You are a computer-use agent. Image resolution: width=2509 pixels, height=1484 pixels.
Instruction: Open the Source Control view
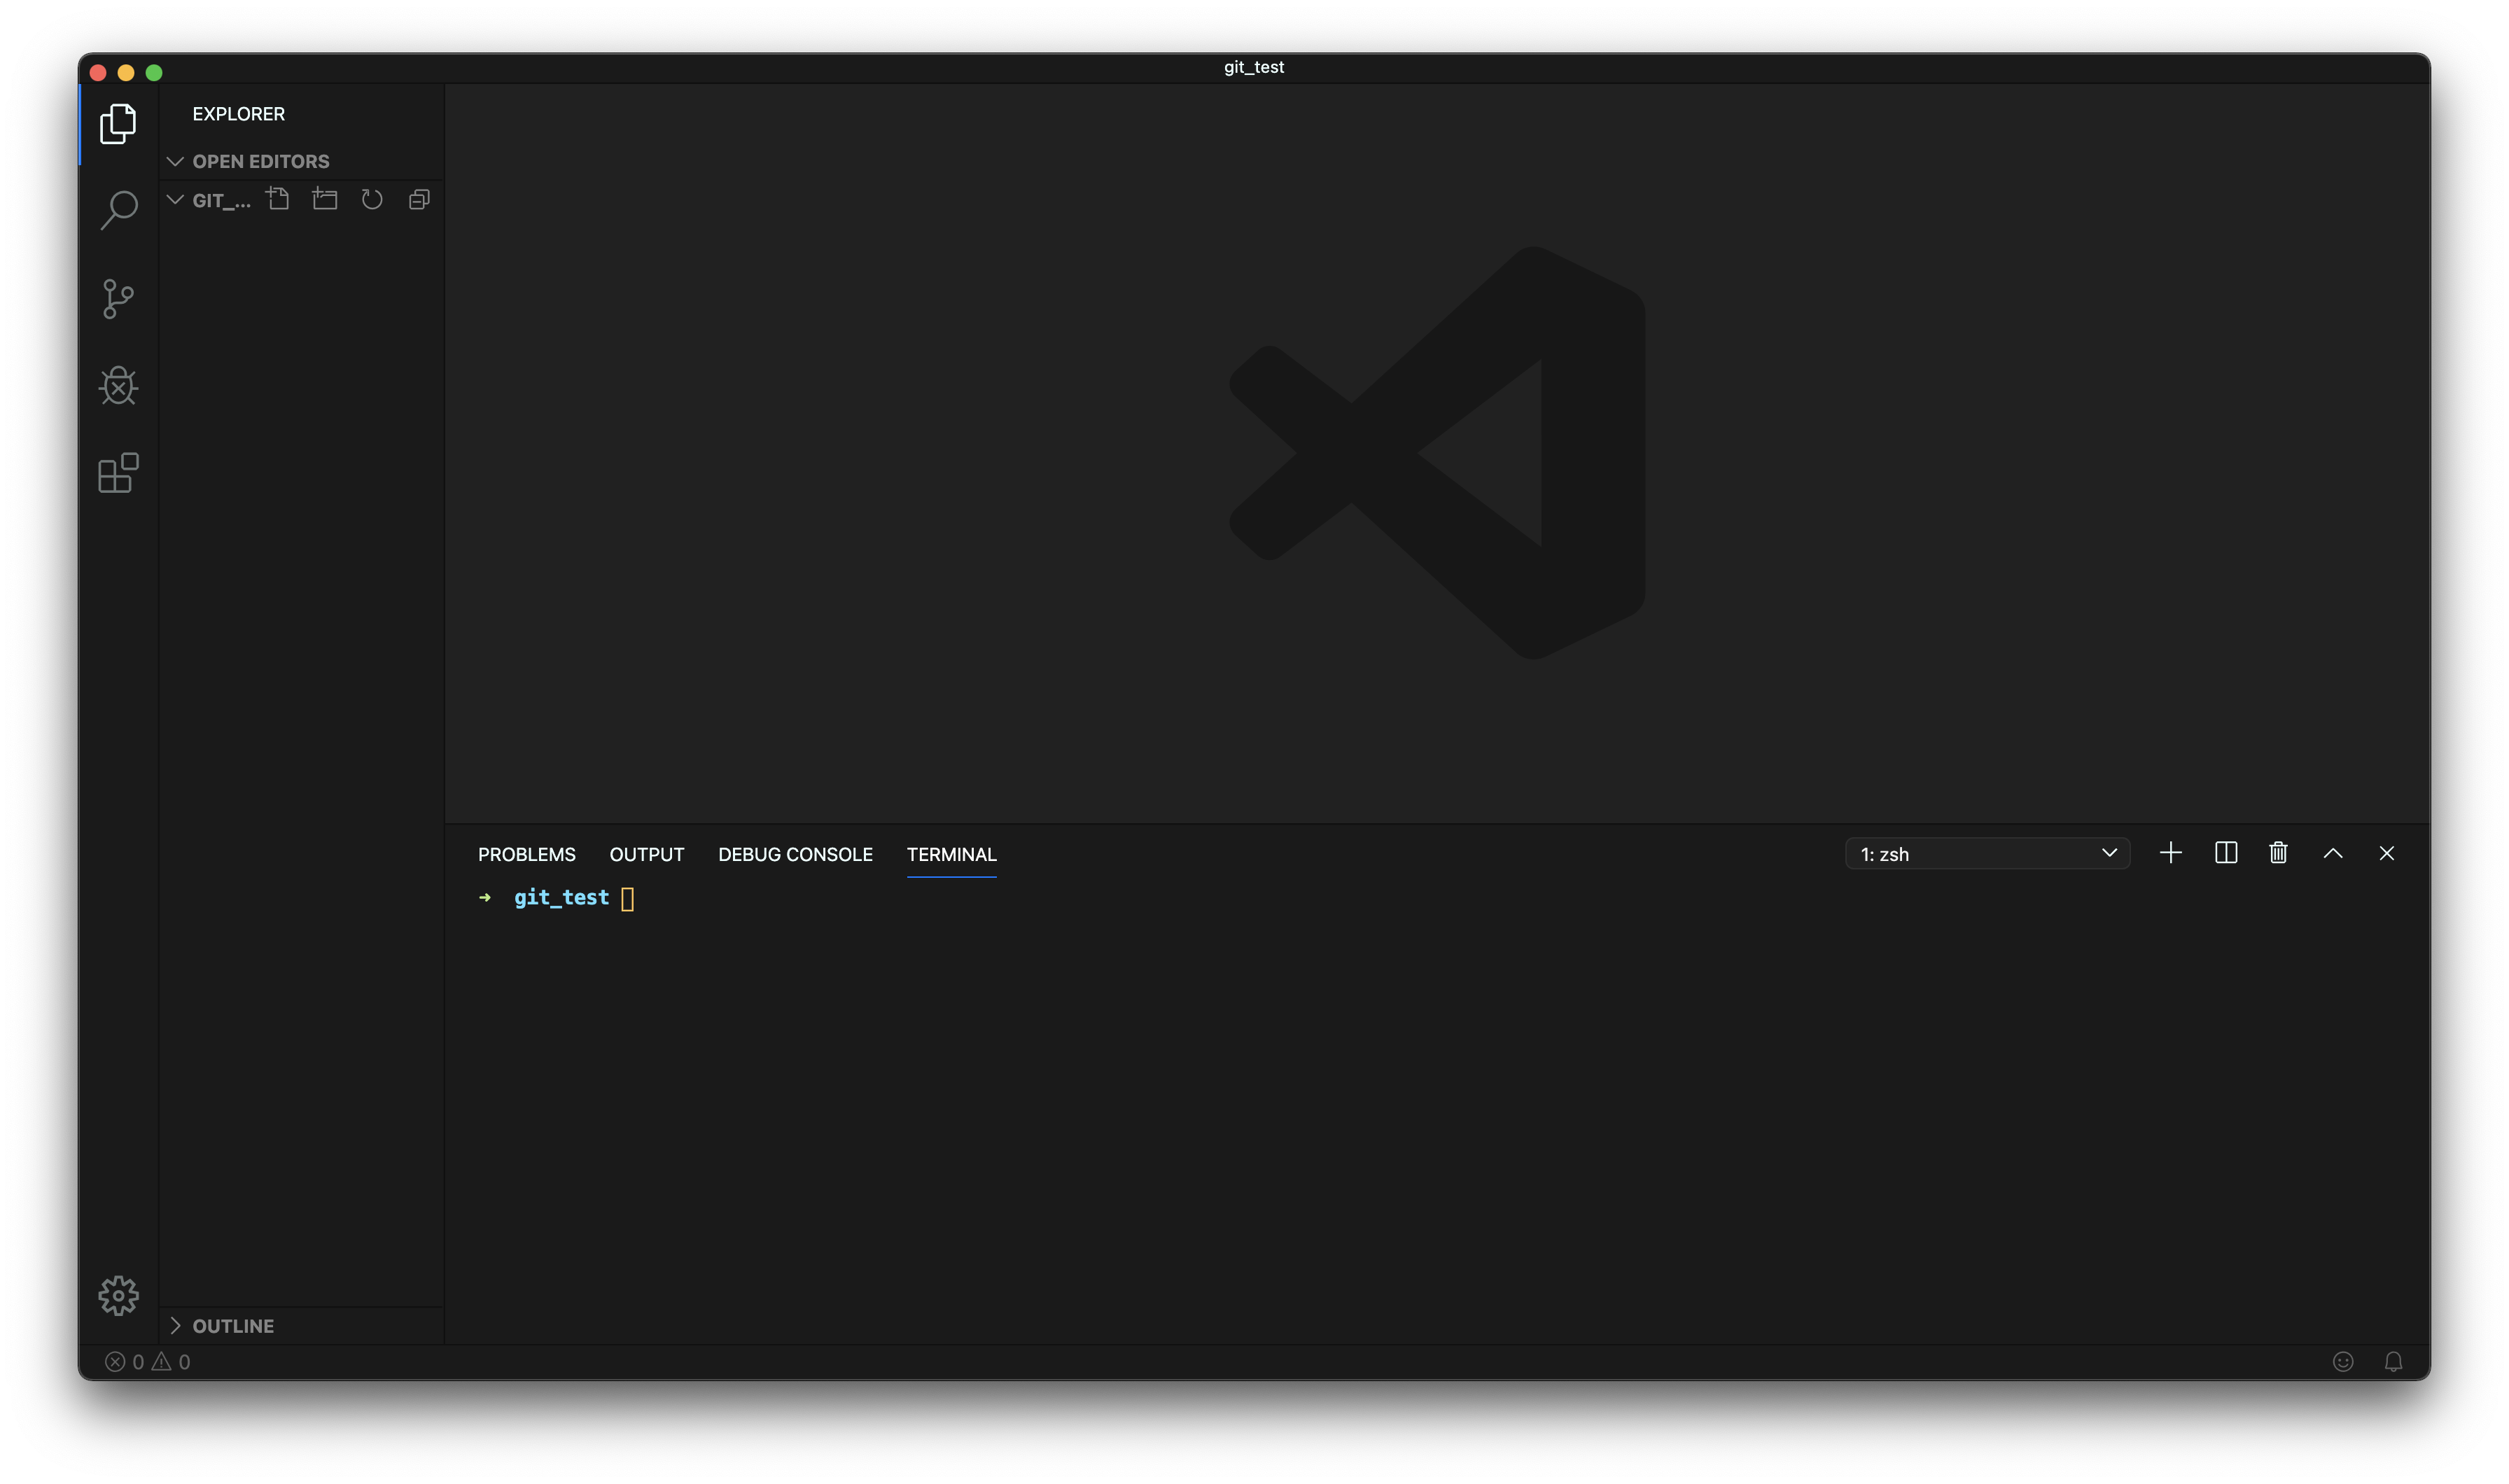118,298
